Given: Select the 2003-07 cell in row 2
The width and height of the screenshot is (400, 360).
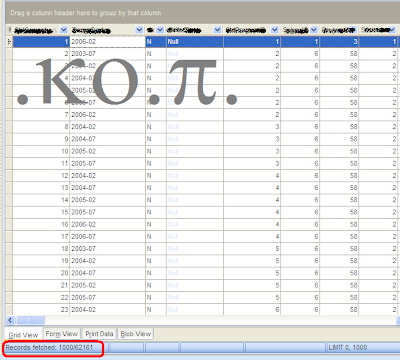Looking at the screenshot, I should click(107, 54).
